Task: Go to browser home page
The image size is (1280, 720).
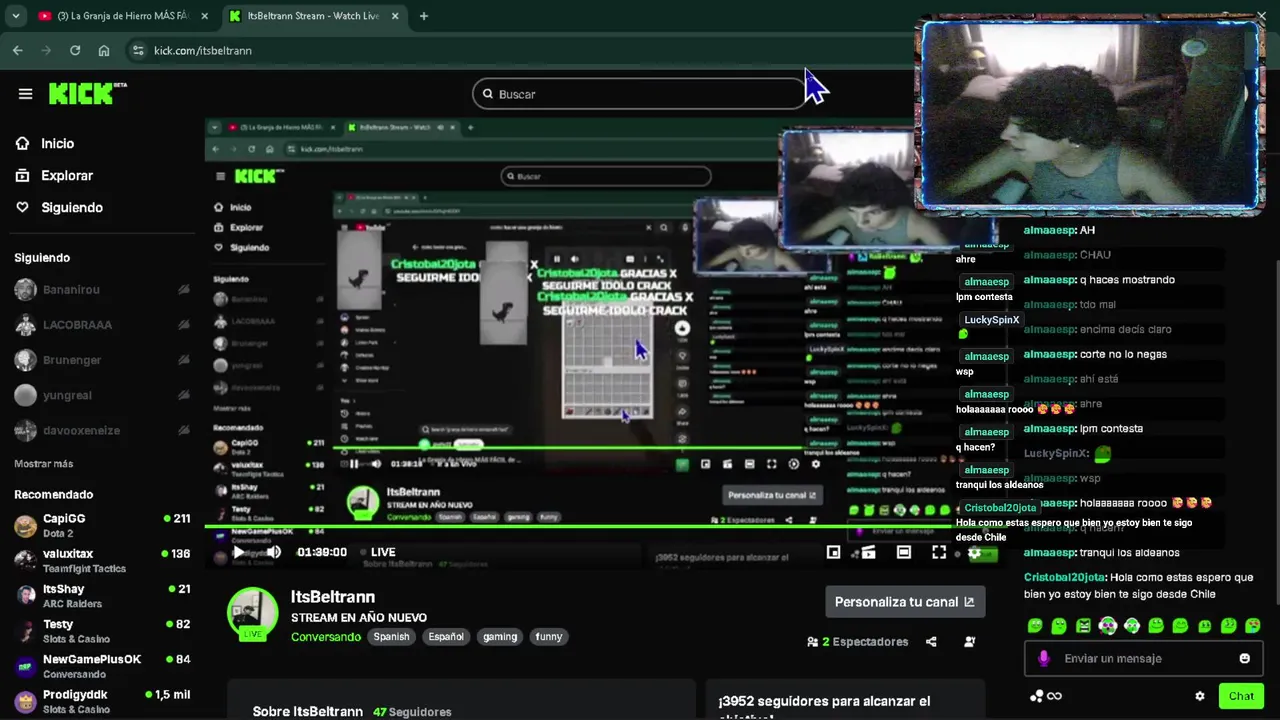Action: tap(104, 50)
